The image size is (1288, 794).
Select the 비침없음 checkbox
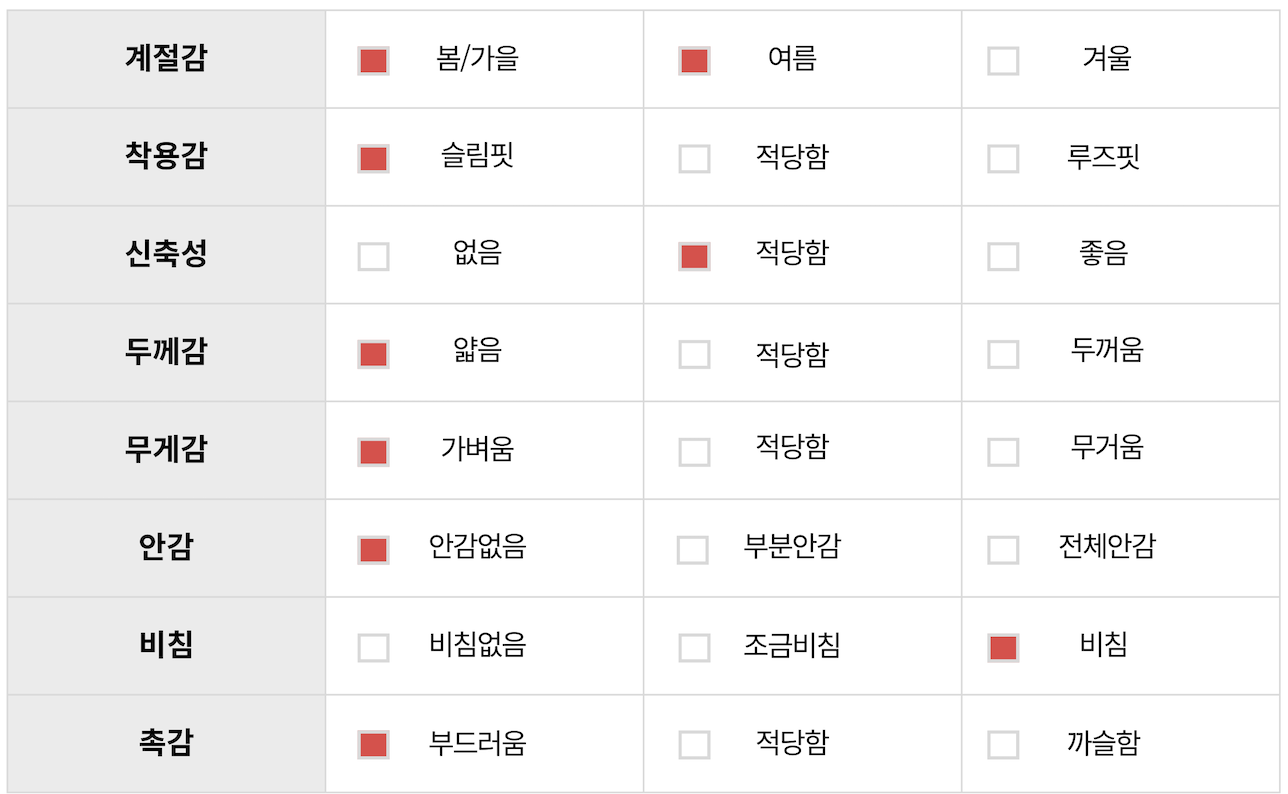pos(373,648)
